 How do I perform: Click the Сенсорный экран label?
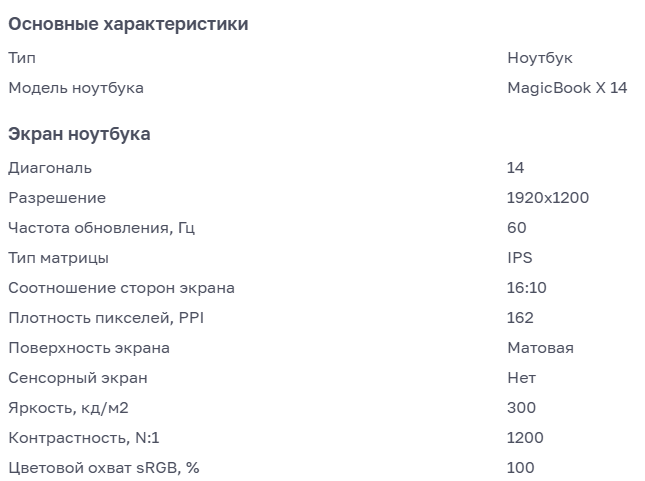(x=78, y=378)
